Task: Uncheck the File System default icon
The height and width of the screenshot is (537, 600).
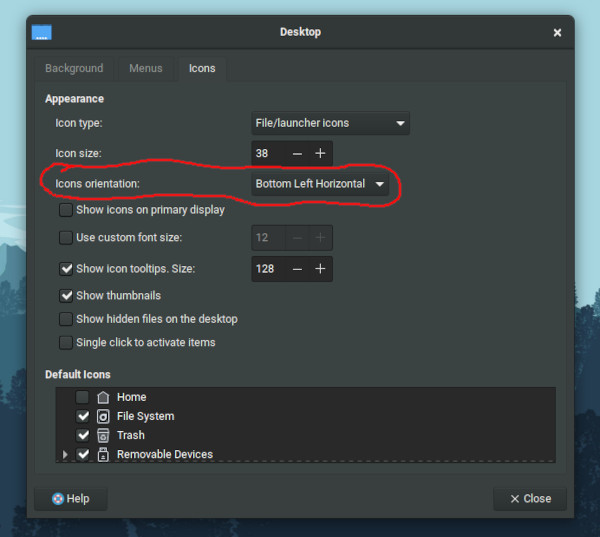Action: pyautogui.click(x=83, y=416)
